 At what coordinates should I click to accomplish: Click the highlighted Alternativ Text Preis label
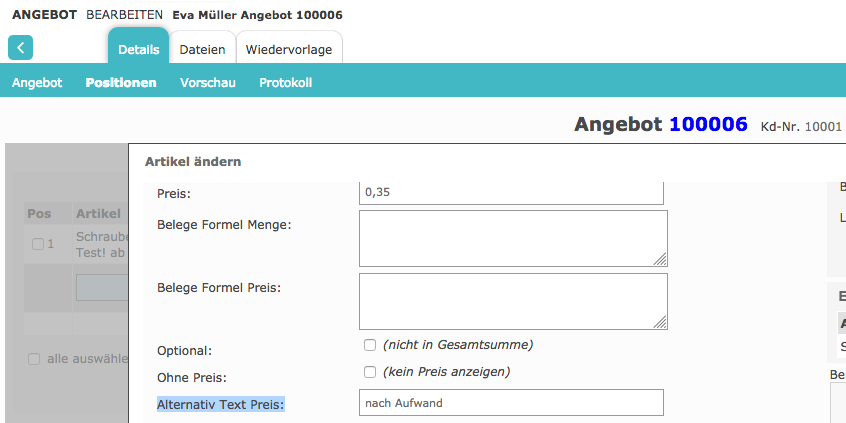(x=221, y=404)
